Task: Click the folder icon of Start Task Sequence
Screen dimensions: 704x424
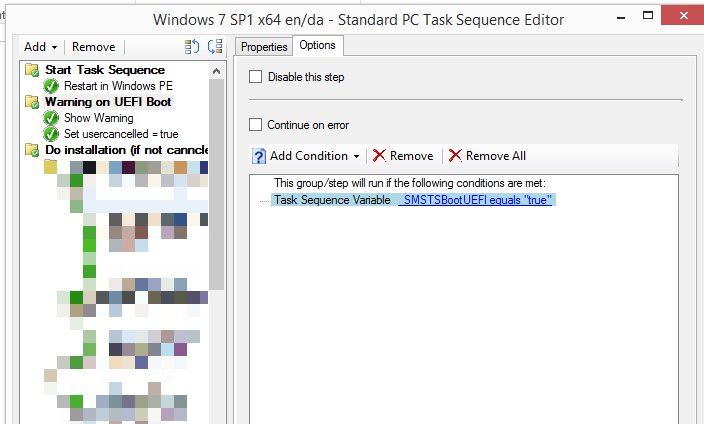Action: [x=32, y=70]
